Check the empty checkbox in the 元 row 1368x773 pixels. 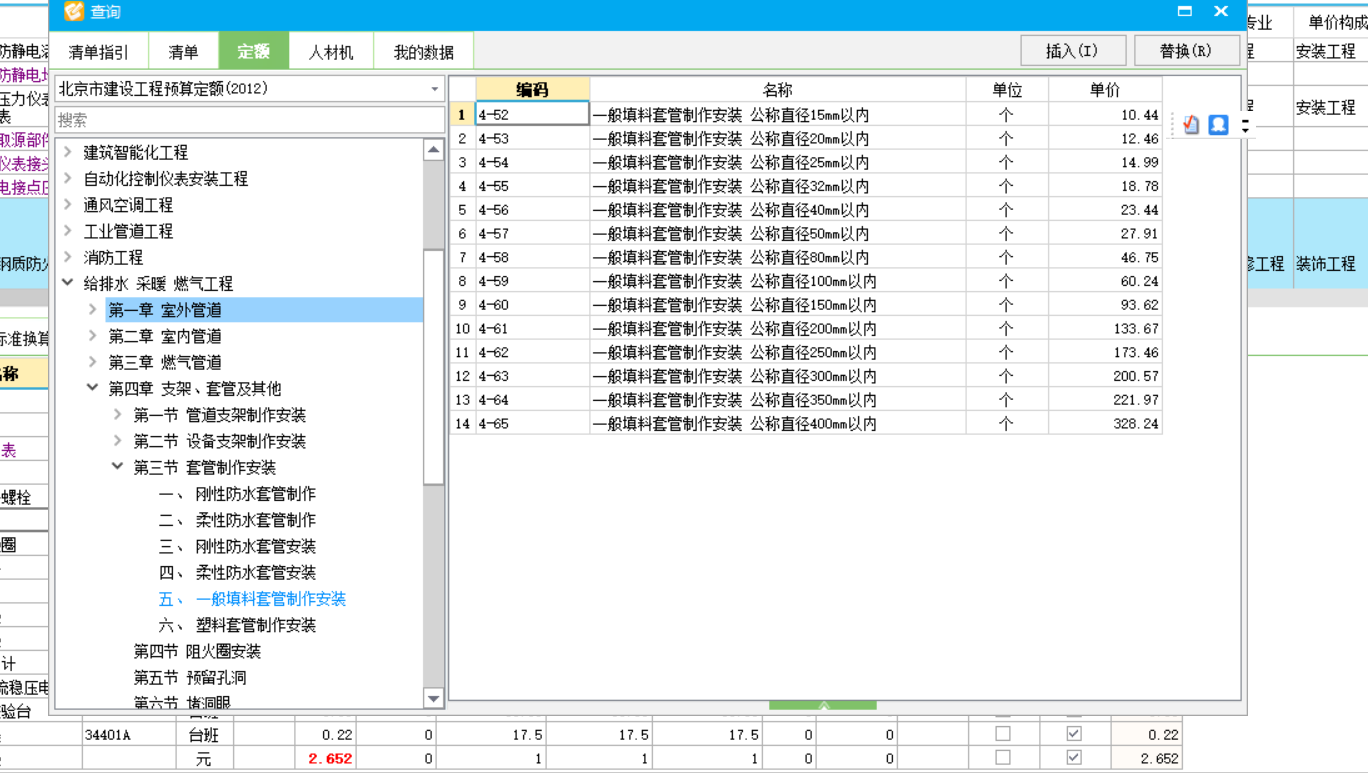(x=1003, y=758)
